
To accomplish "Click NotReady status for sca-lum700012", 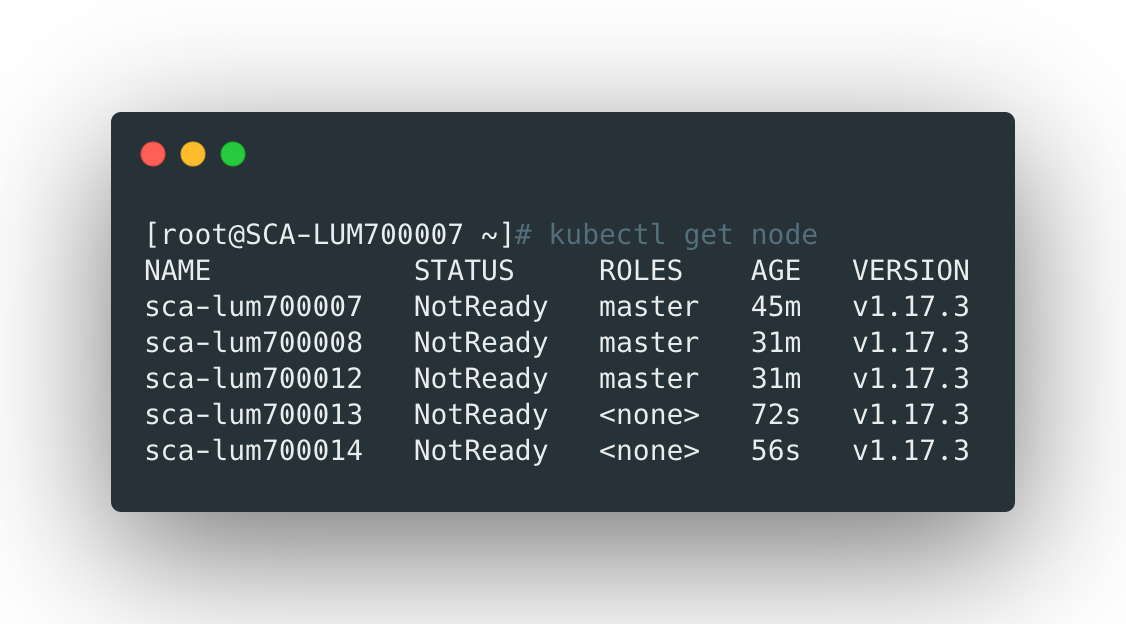I will click(x=481, y=379).
